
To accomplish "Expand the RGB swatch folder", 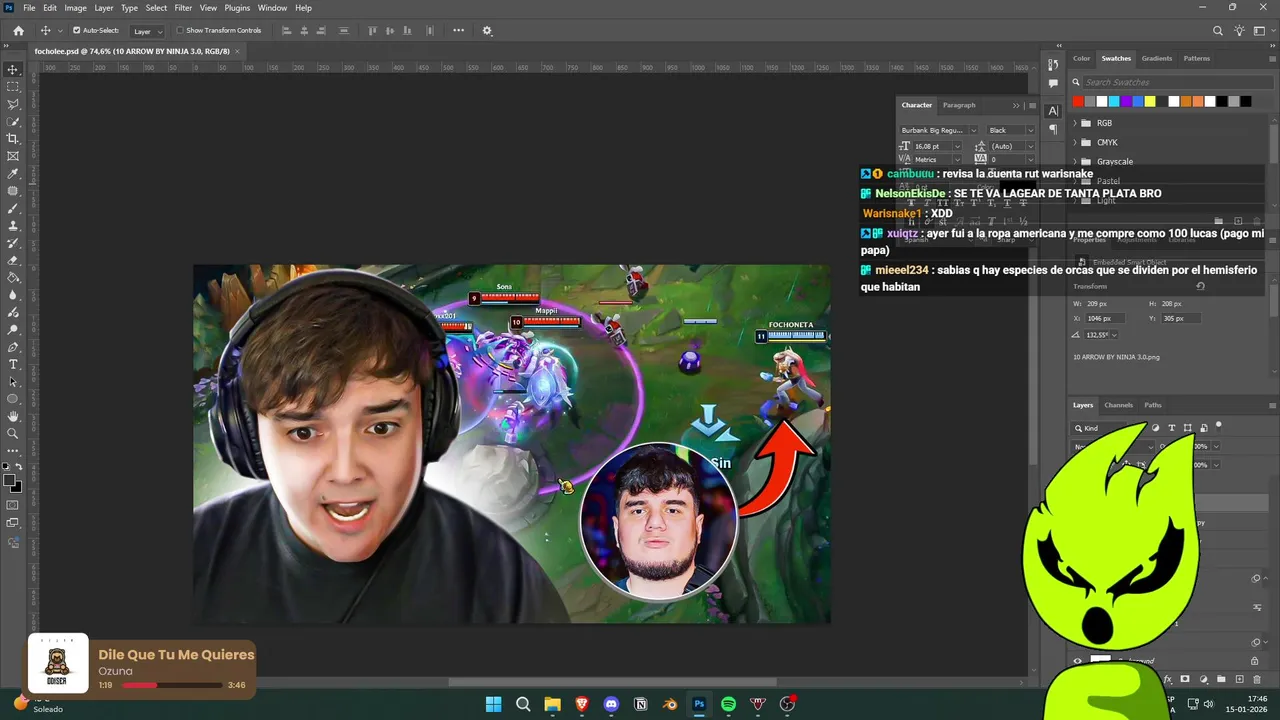I will point(1075,123).
